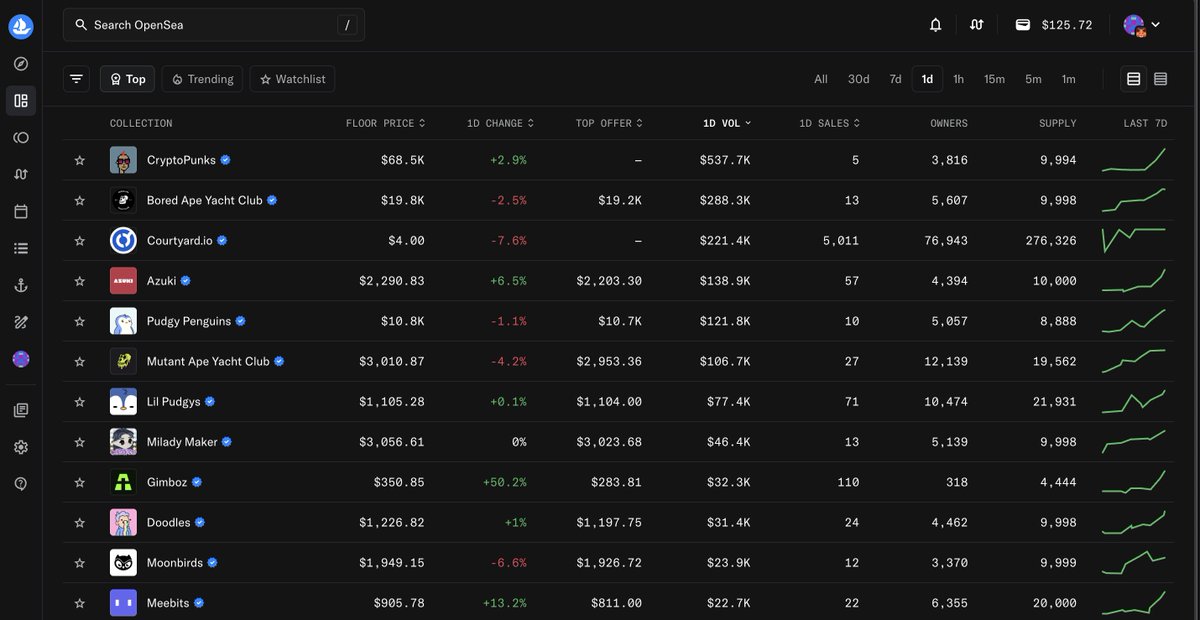Set time range to 1m
This screenshot has height=620, width=1200.
tap(1068, 79)
